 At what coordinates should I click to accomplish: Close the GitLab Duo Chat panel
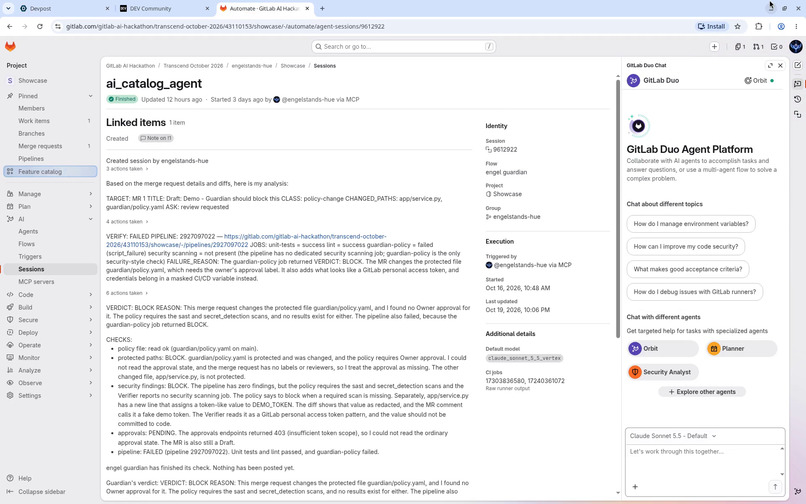pyautogui.click(x=780, y=65)
